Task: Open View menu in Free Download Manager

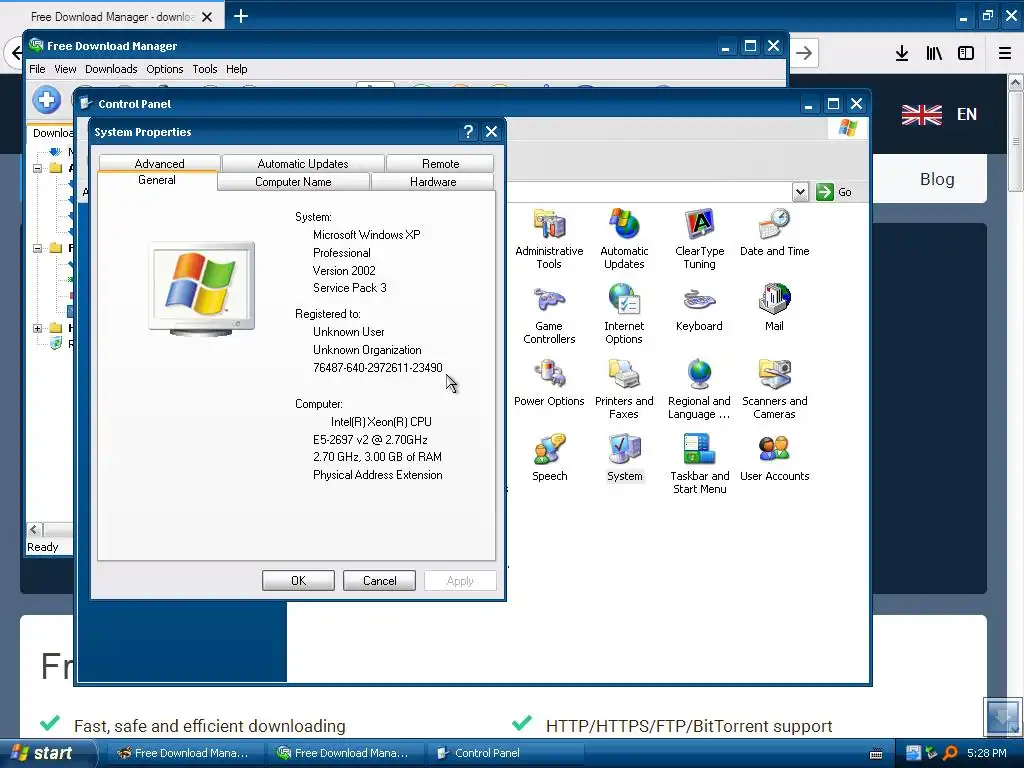Action: pyautogui.click(x=65, y=69)
